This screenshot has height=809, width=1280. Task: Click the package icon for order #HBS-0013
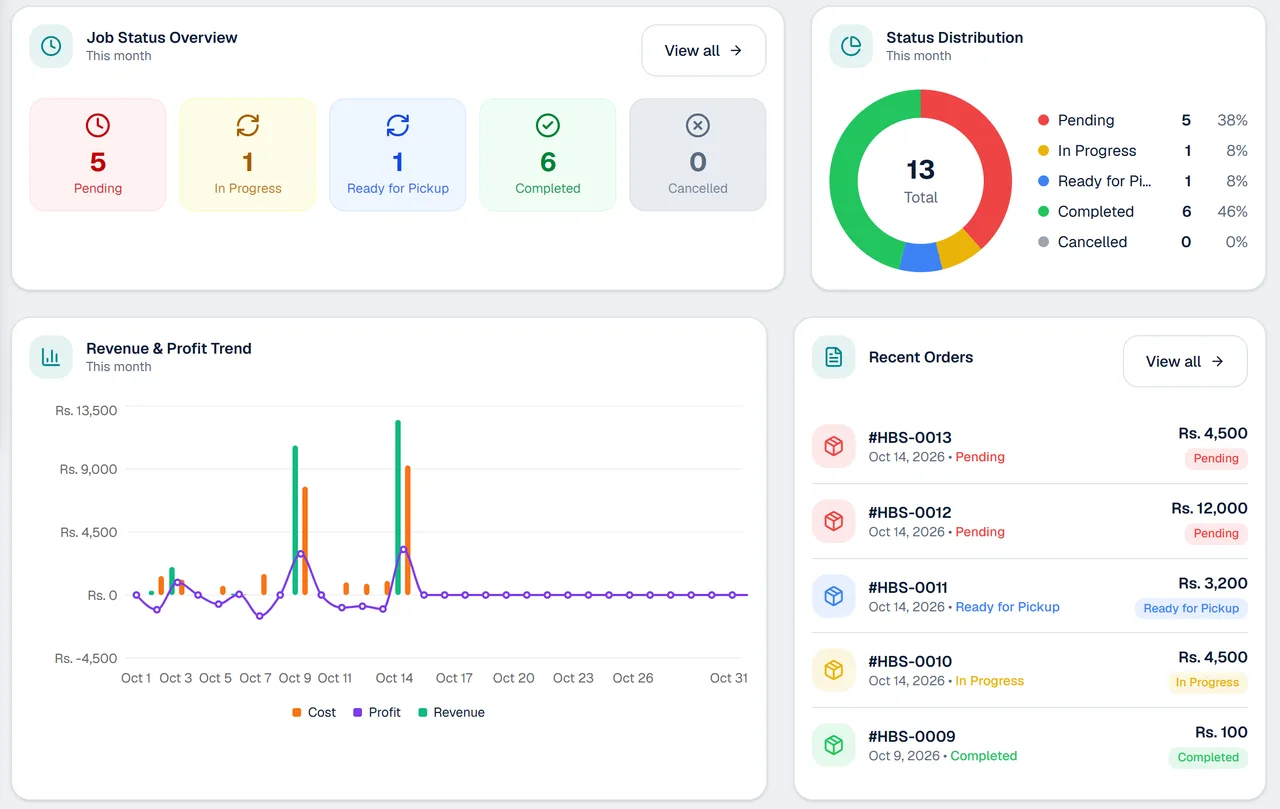(x=833, y=446)
